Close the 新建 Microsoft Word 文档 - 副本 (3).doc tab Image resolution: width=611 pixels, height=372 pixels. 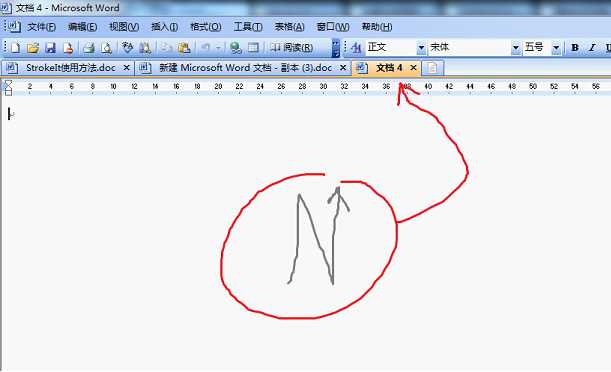(343, 68)
